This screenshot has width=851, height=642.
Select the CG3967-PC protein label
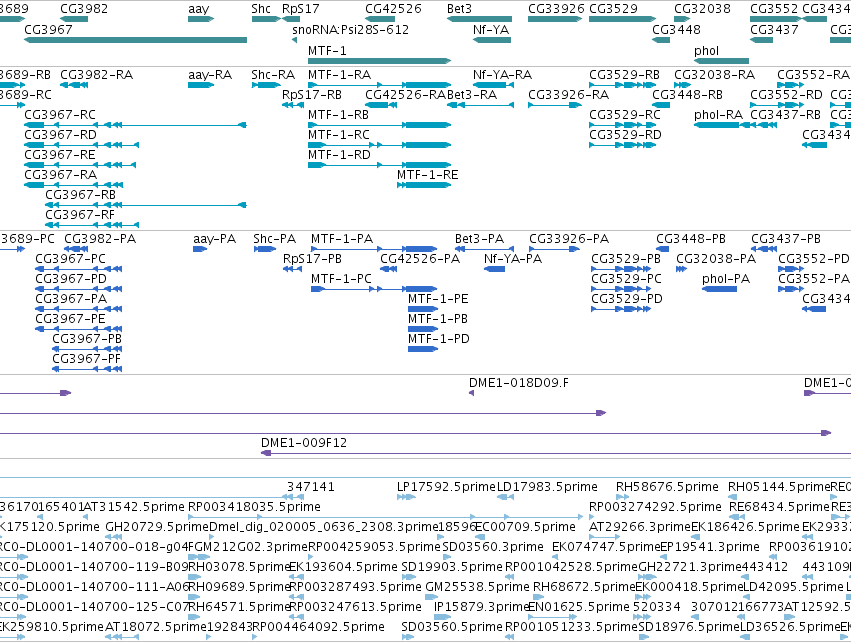tap(71, 258)
